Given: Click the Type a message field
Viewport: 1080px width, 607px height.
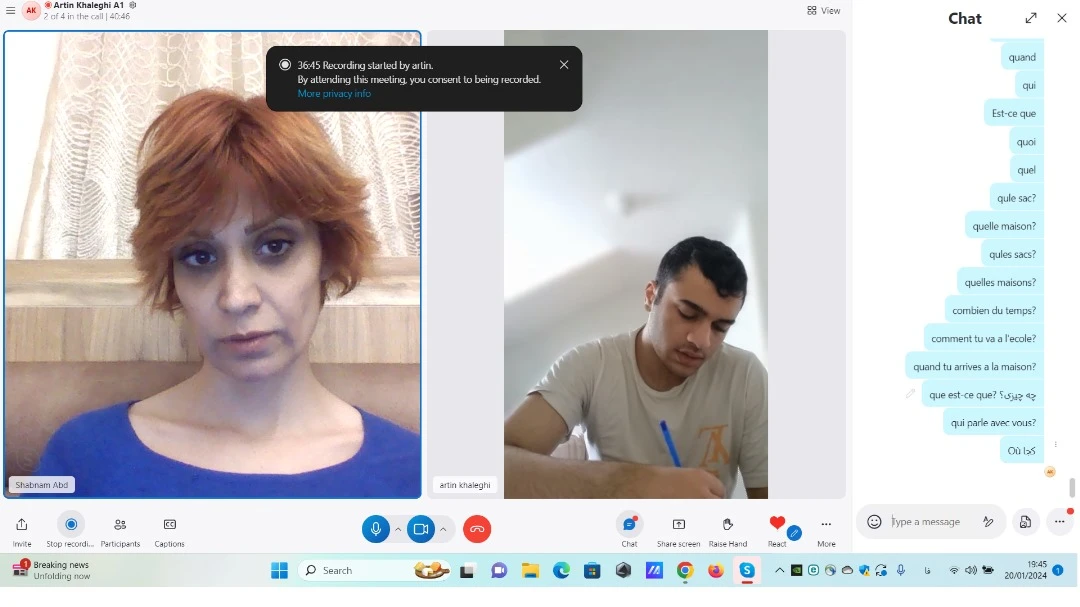Looking at the screenshot, I should [930, 522].
